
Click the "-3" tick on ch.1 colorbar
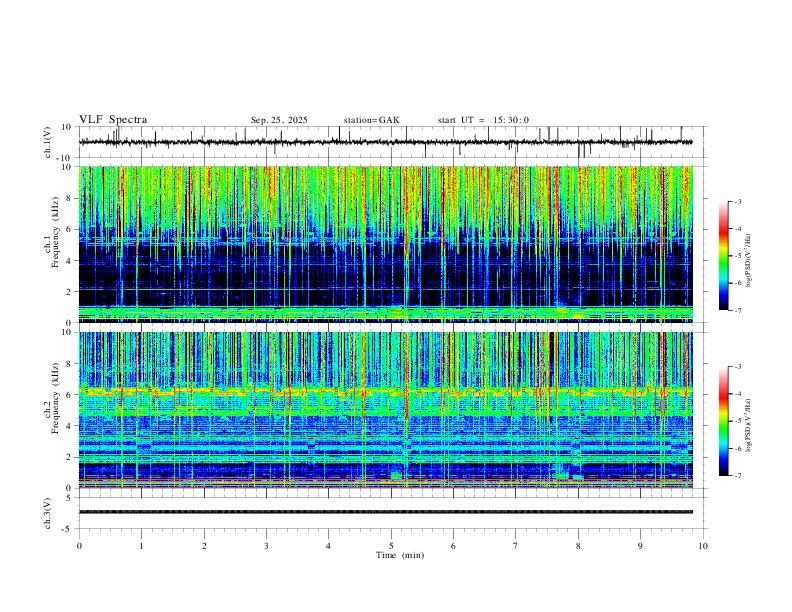pyautogui.click(x=737, y=201)
